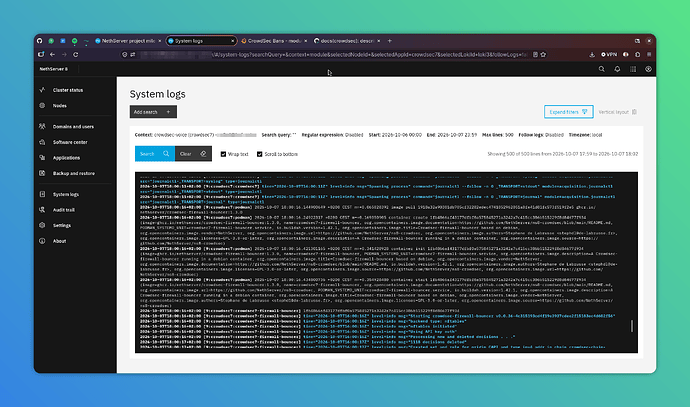
Task: Toggle the Wrap text checkbox
Action: pos(224,154)
